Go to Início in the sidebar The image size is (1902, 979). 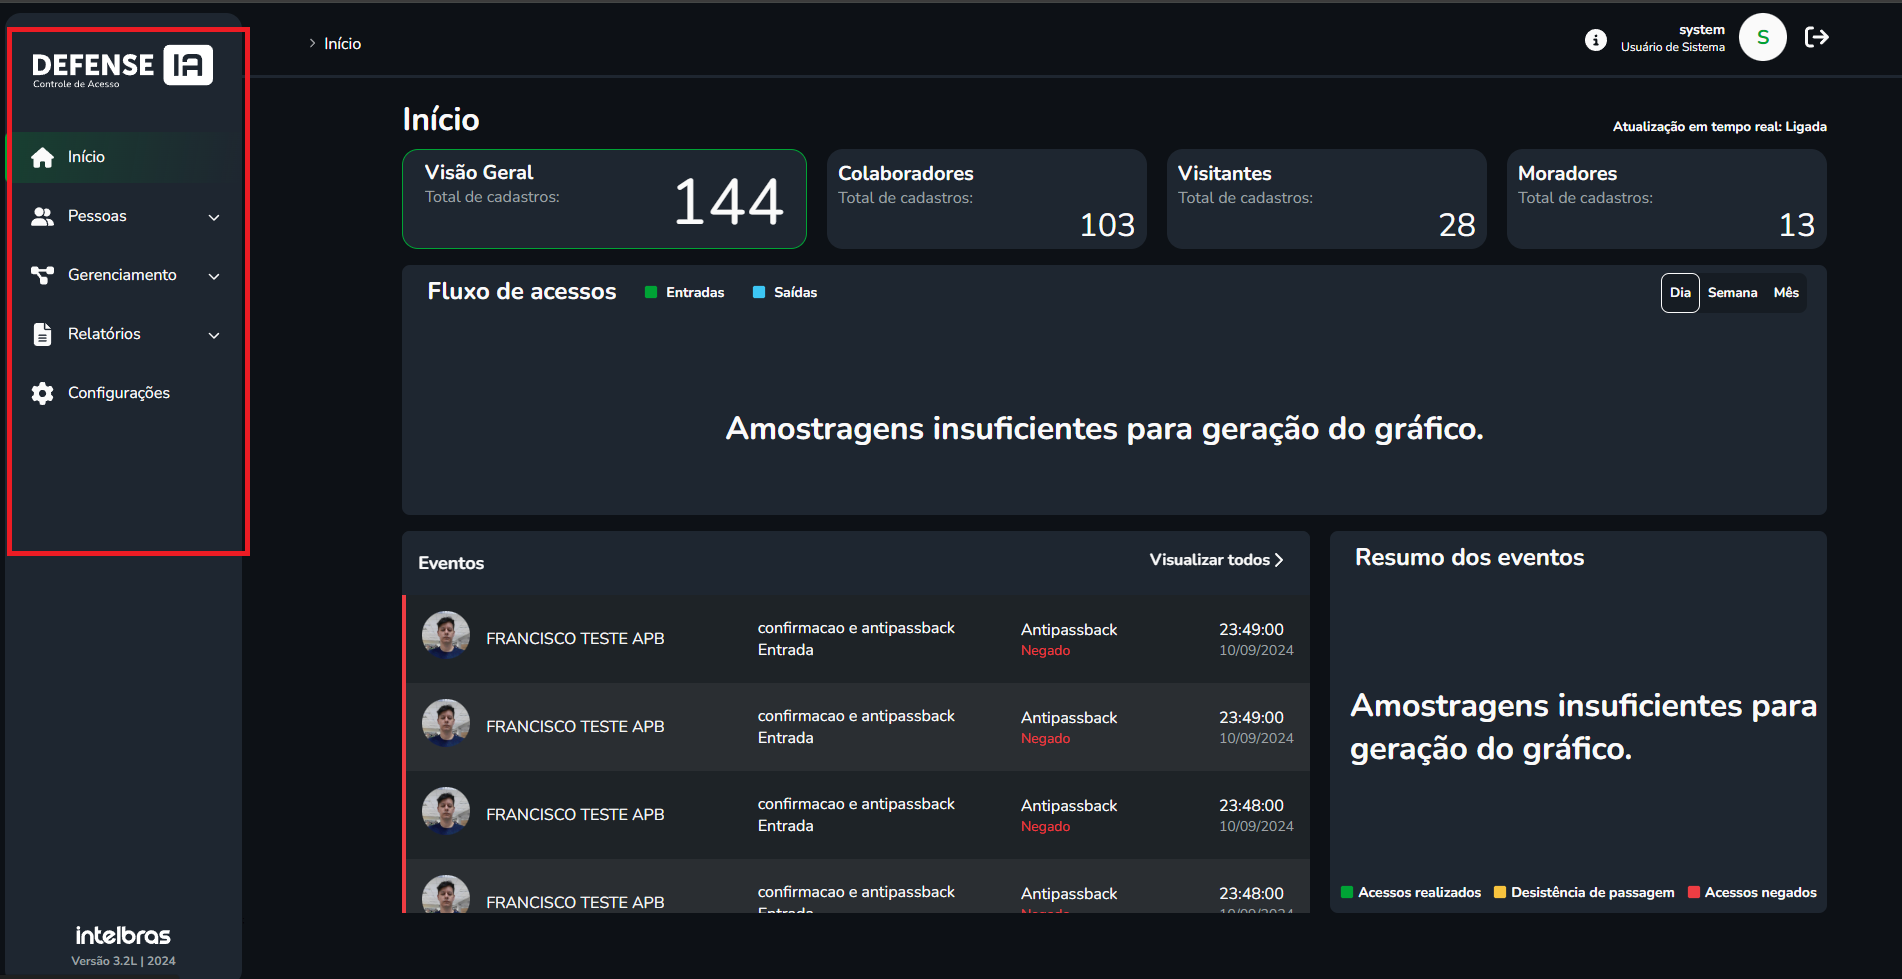tap(125, 157)
